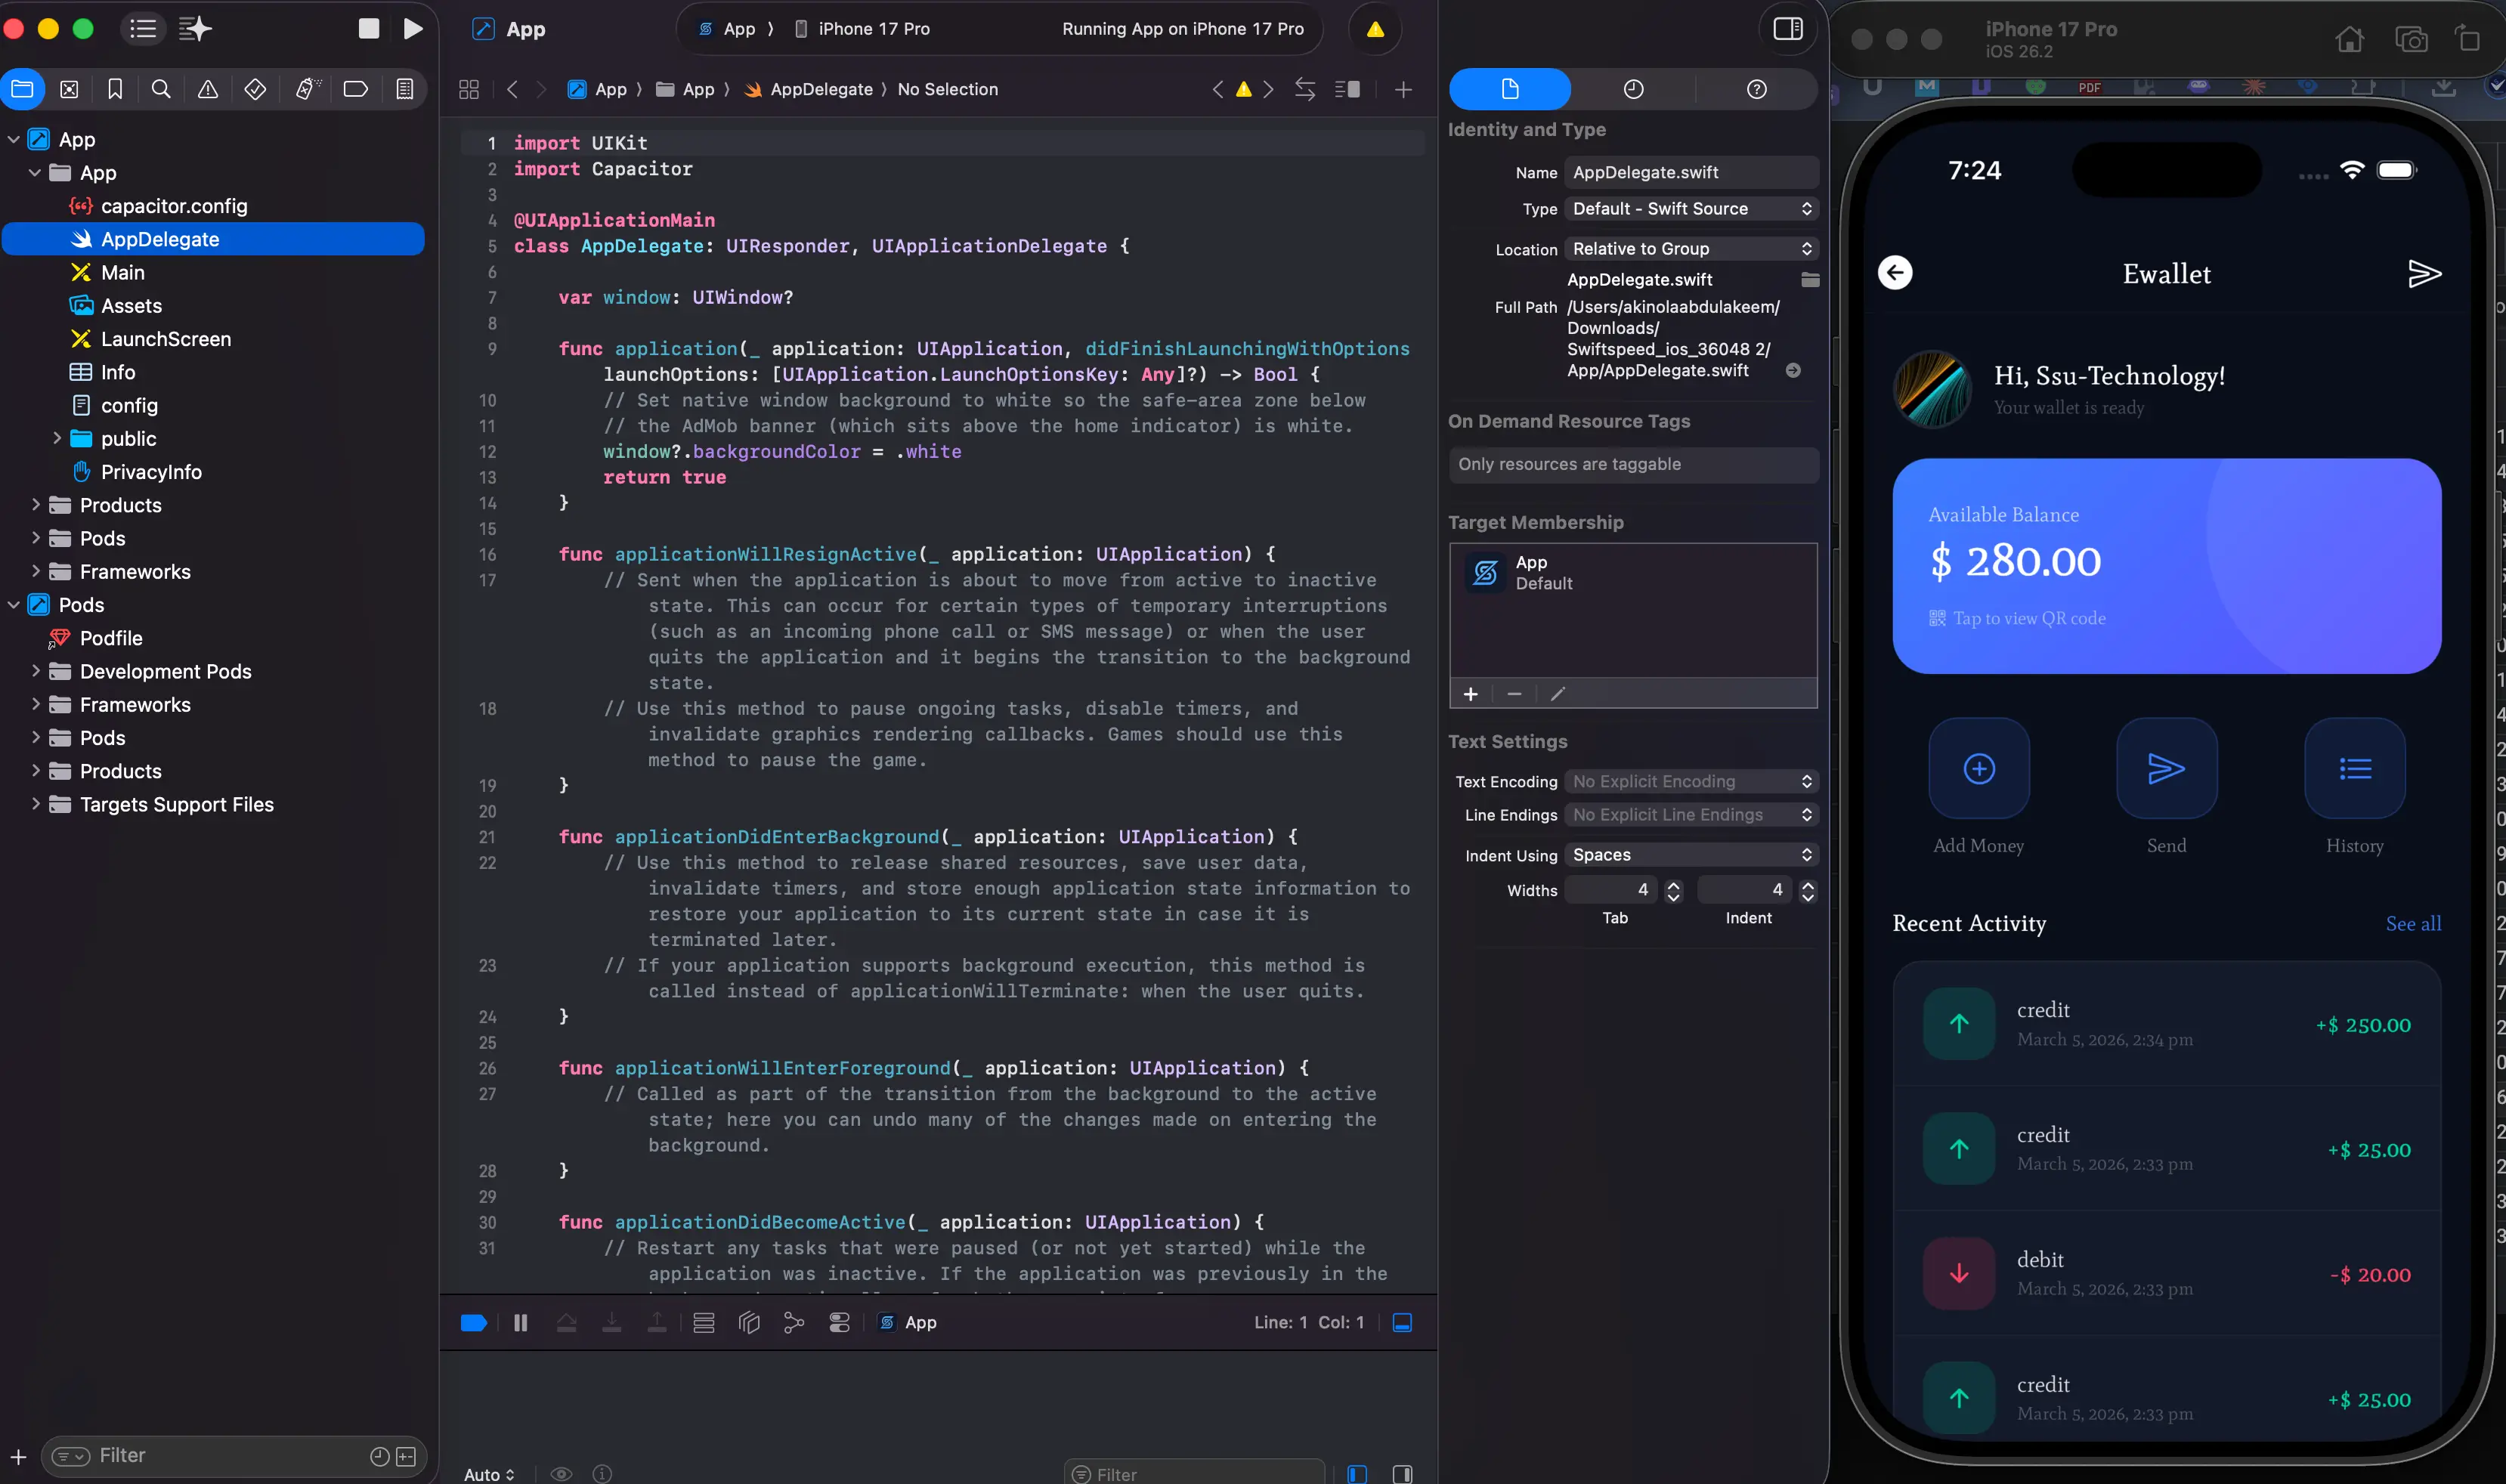Screen dimensions: 2506x1484
Task: Open the Source Control navigator
Action: 69,89
